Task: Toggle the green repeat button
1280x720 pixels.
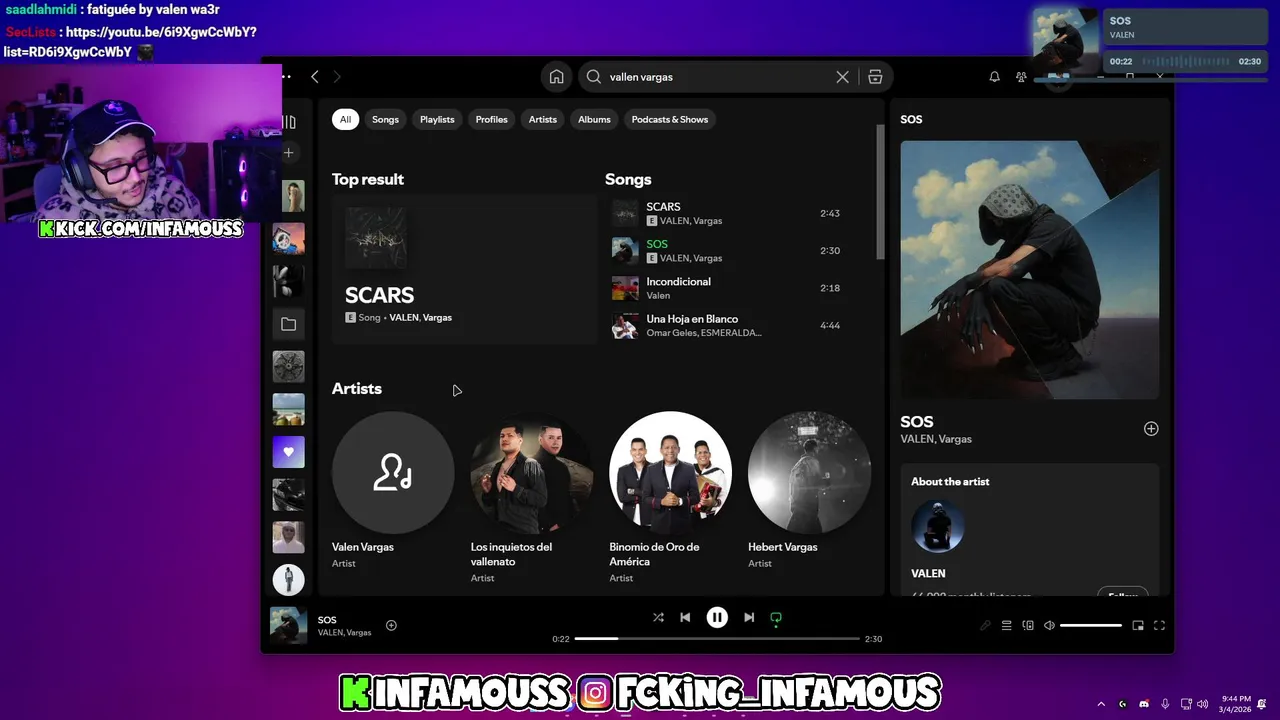Action: click(x=776, y=618)
